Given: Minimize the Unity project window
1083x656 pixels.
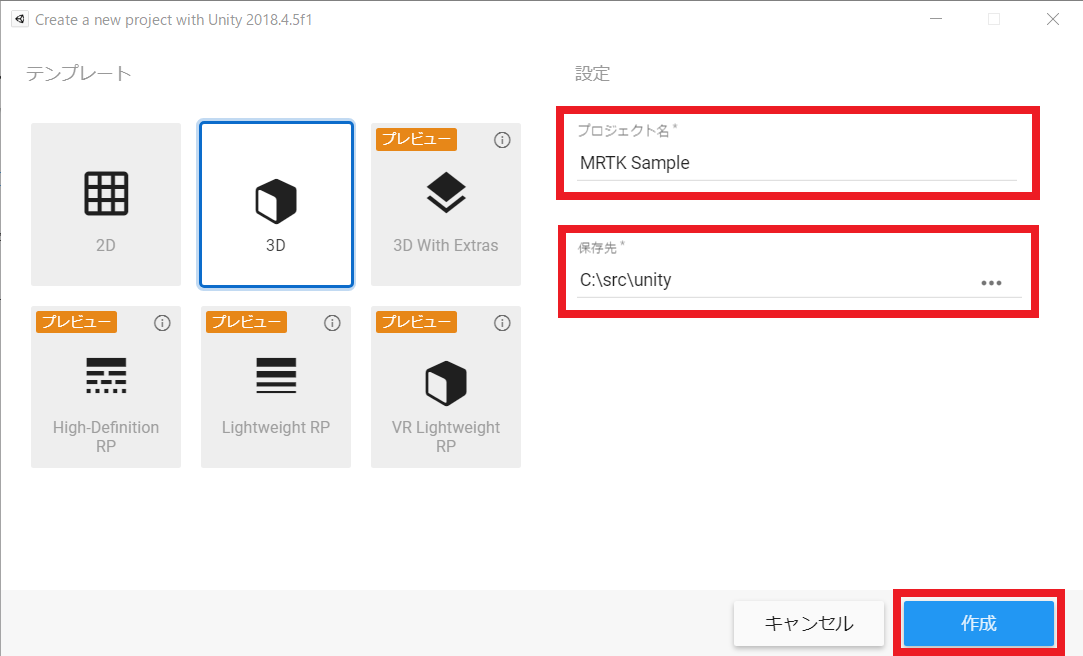Looking at the screenshot, I should 936,19.
